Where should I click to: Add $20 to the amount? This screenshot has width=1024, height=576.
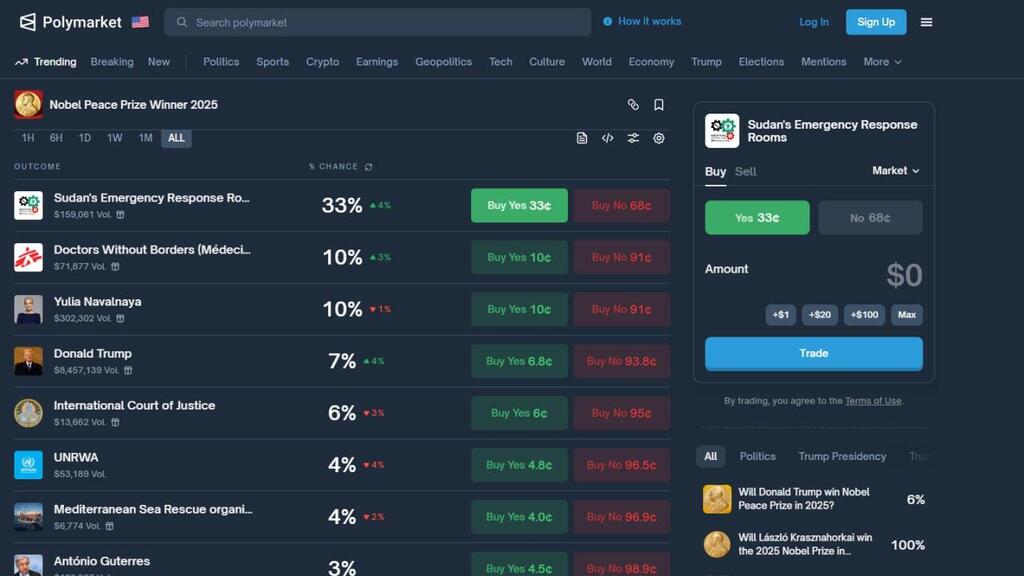[820, 315]
